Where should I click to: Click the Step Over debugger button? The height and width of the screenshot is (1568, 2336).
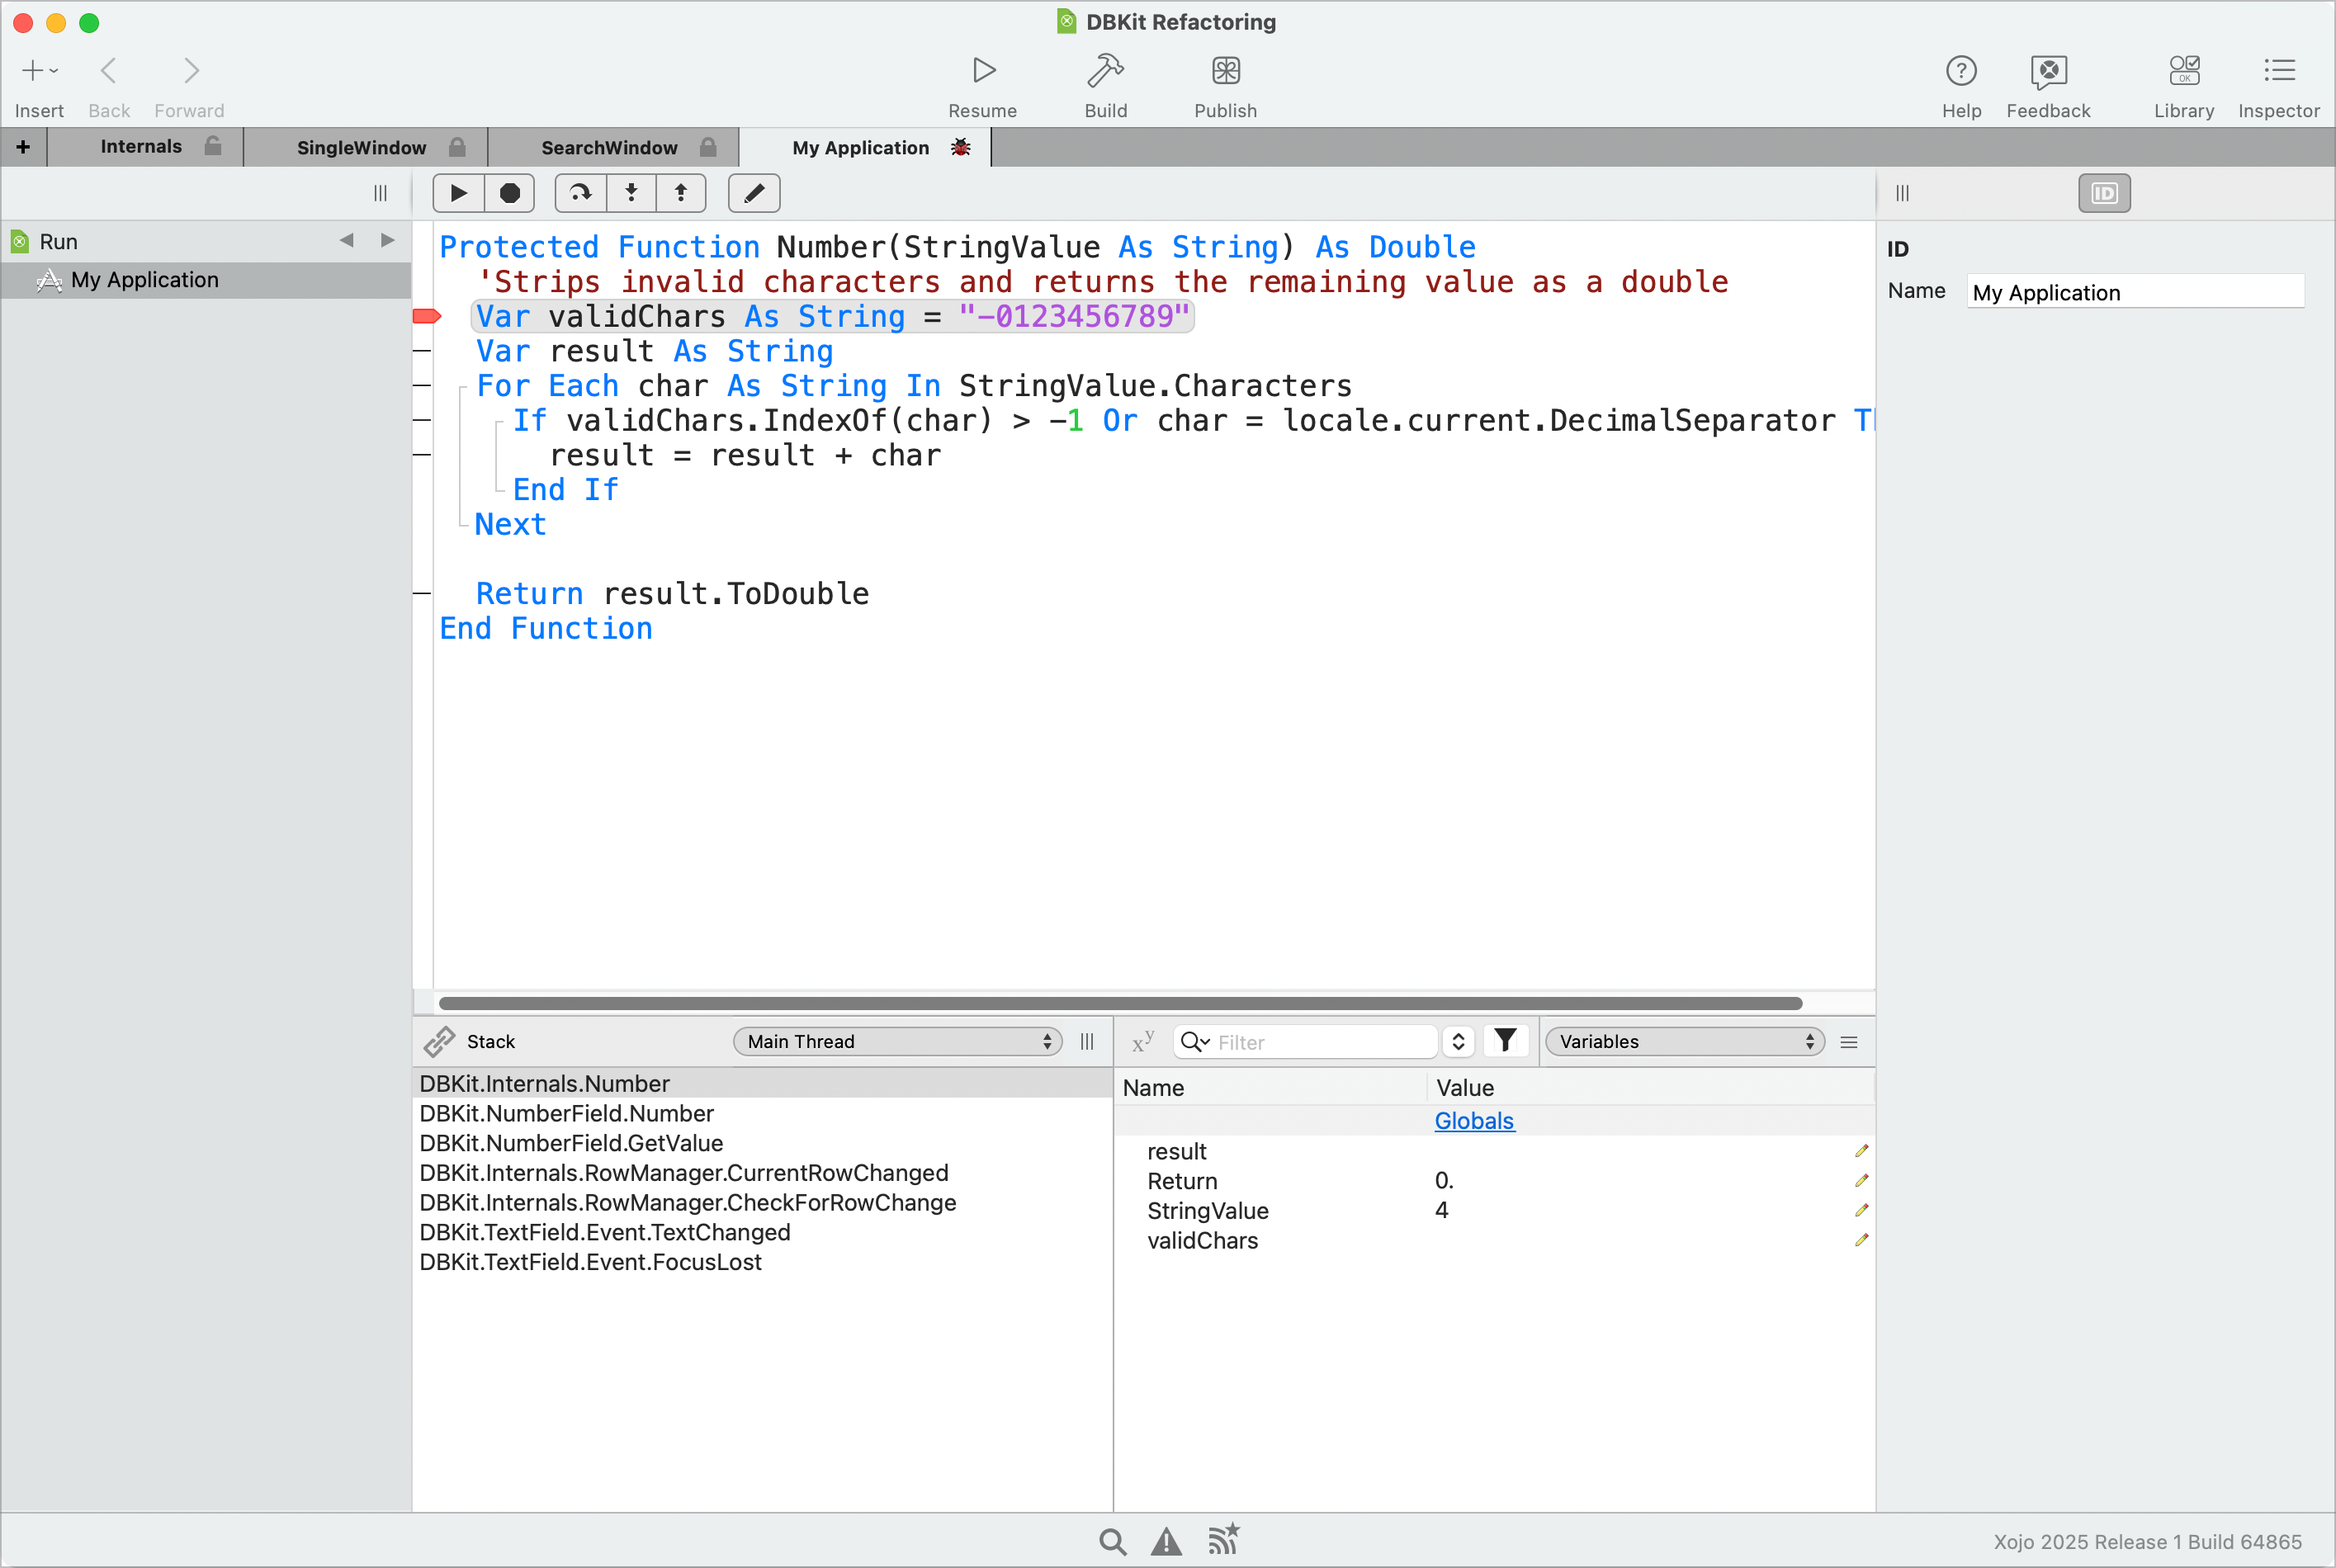tap(580, 193)
